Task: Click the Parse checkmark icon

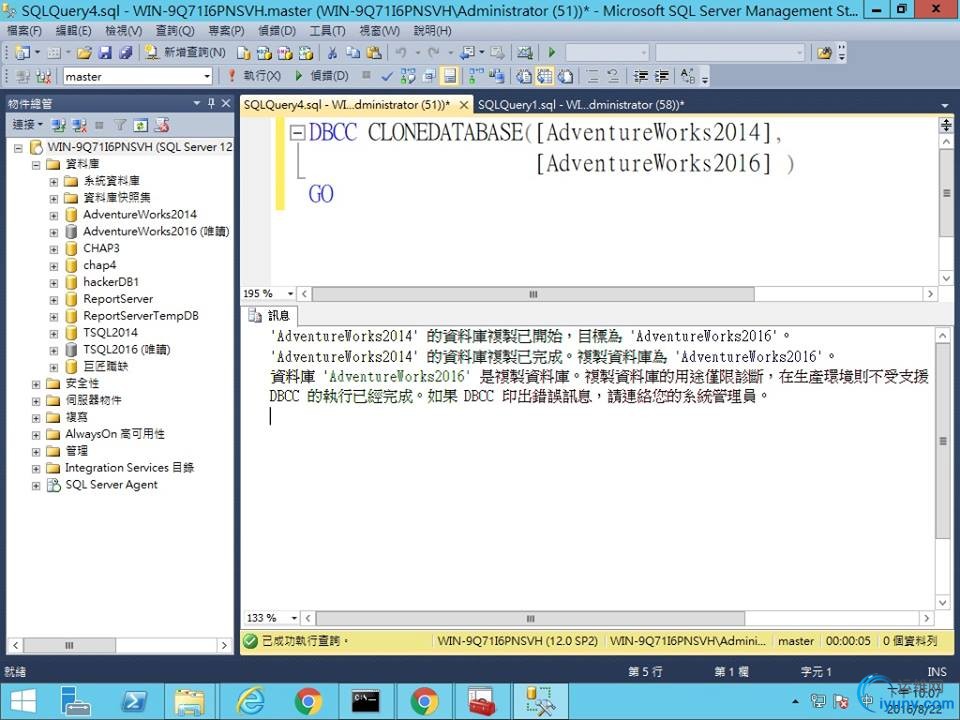Action: [387, 76]
